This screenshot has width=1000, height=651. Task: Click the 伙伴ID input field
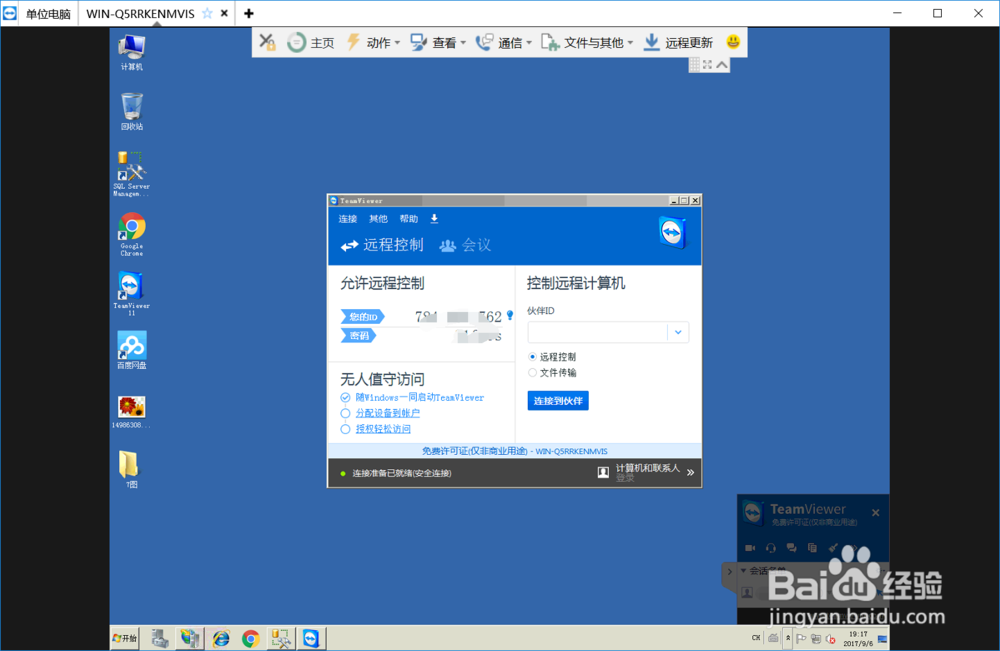click(598, 332)
